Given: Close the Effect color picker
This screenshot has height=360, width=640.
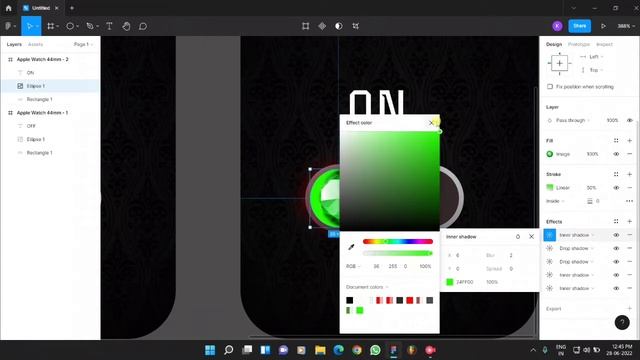Looking at the screenshot, I should pyautogui.click(x=431, y=123).
